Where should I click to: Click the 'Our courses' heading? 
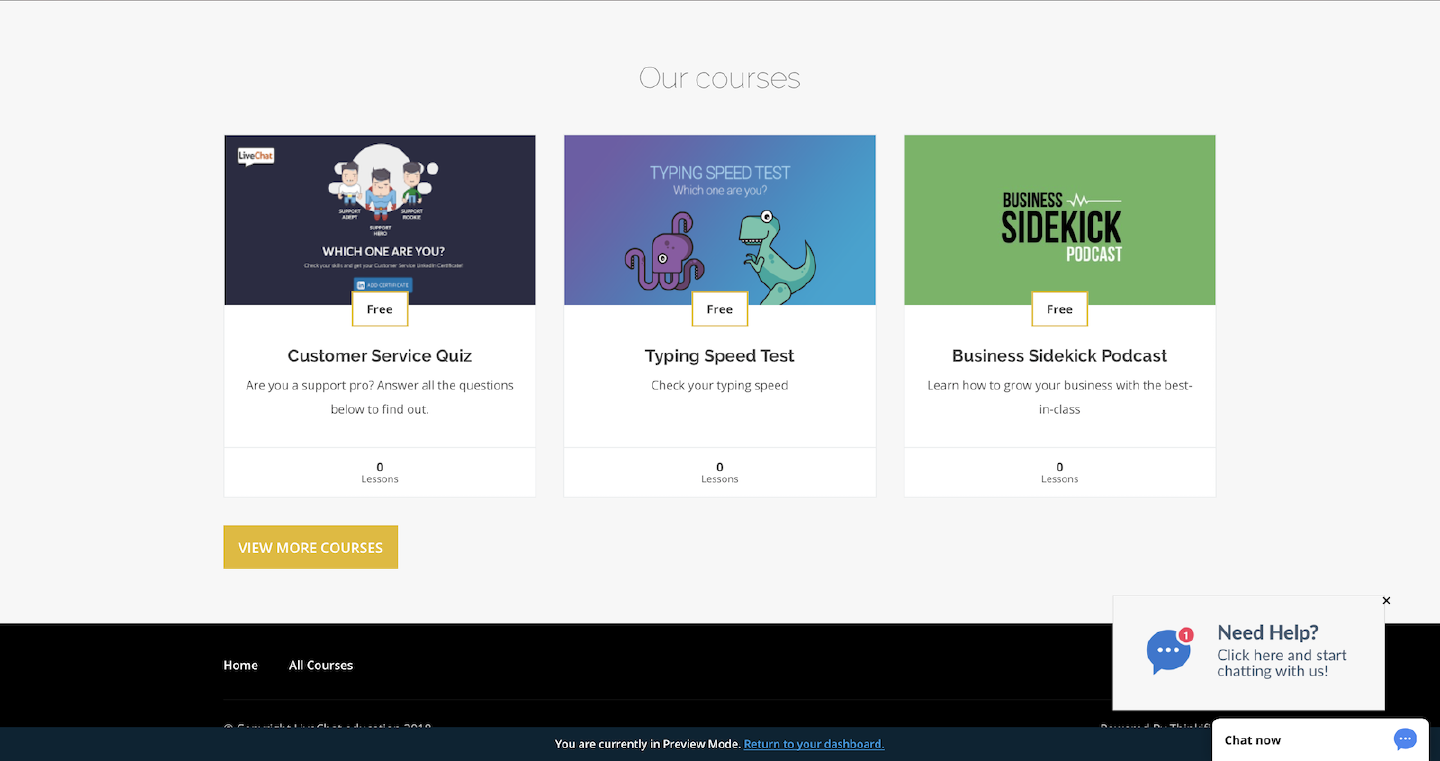pos(720,78)
